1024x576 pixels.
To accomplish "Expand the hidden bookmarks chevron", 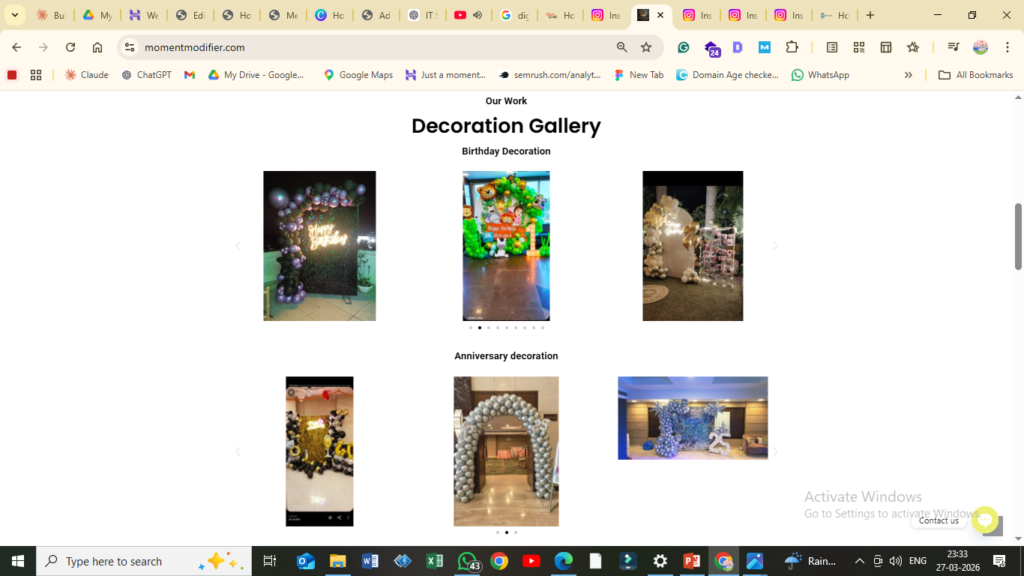I will [x=908, y=75].
